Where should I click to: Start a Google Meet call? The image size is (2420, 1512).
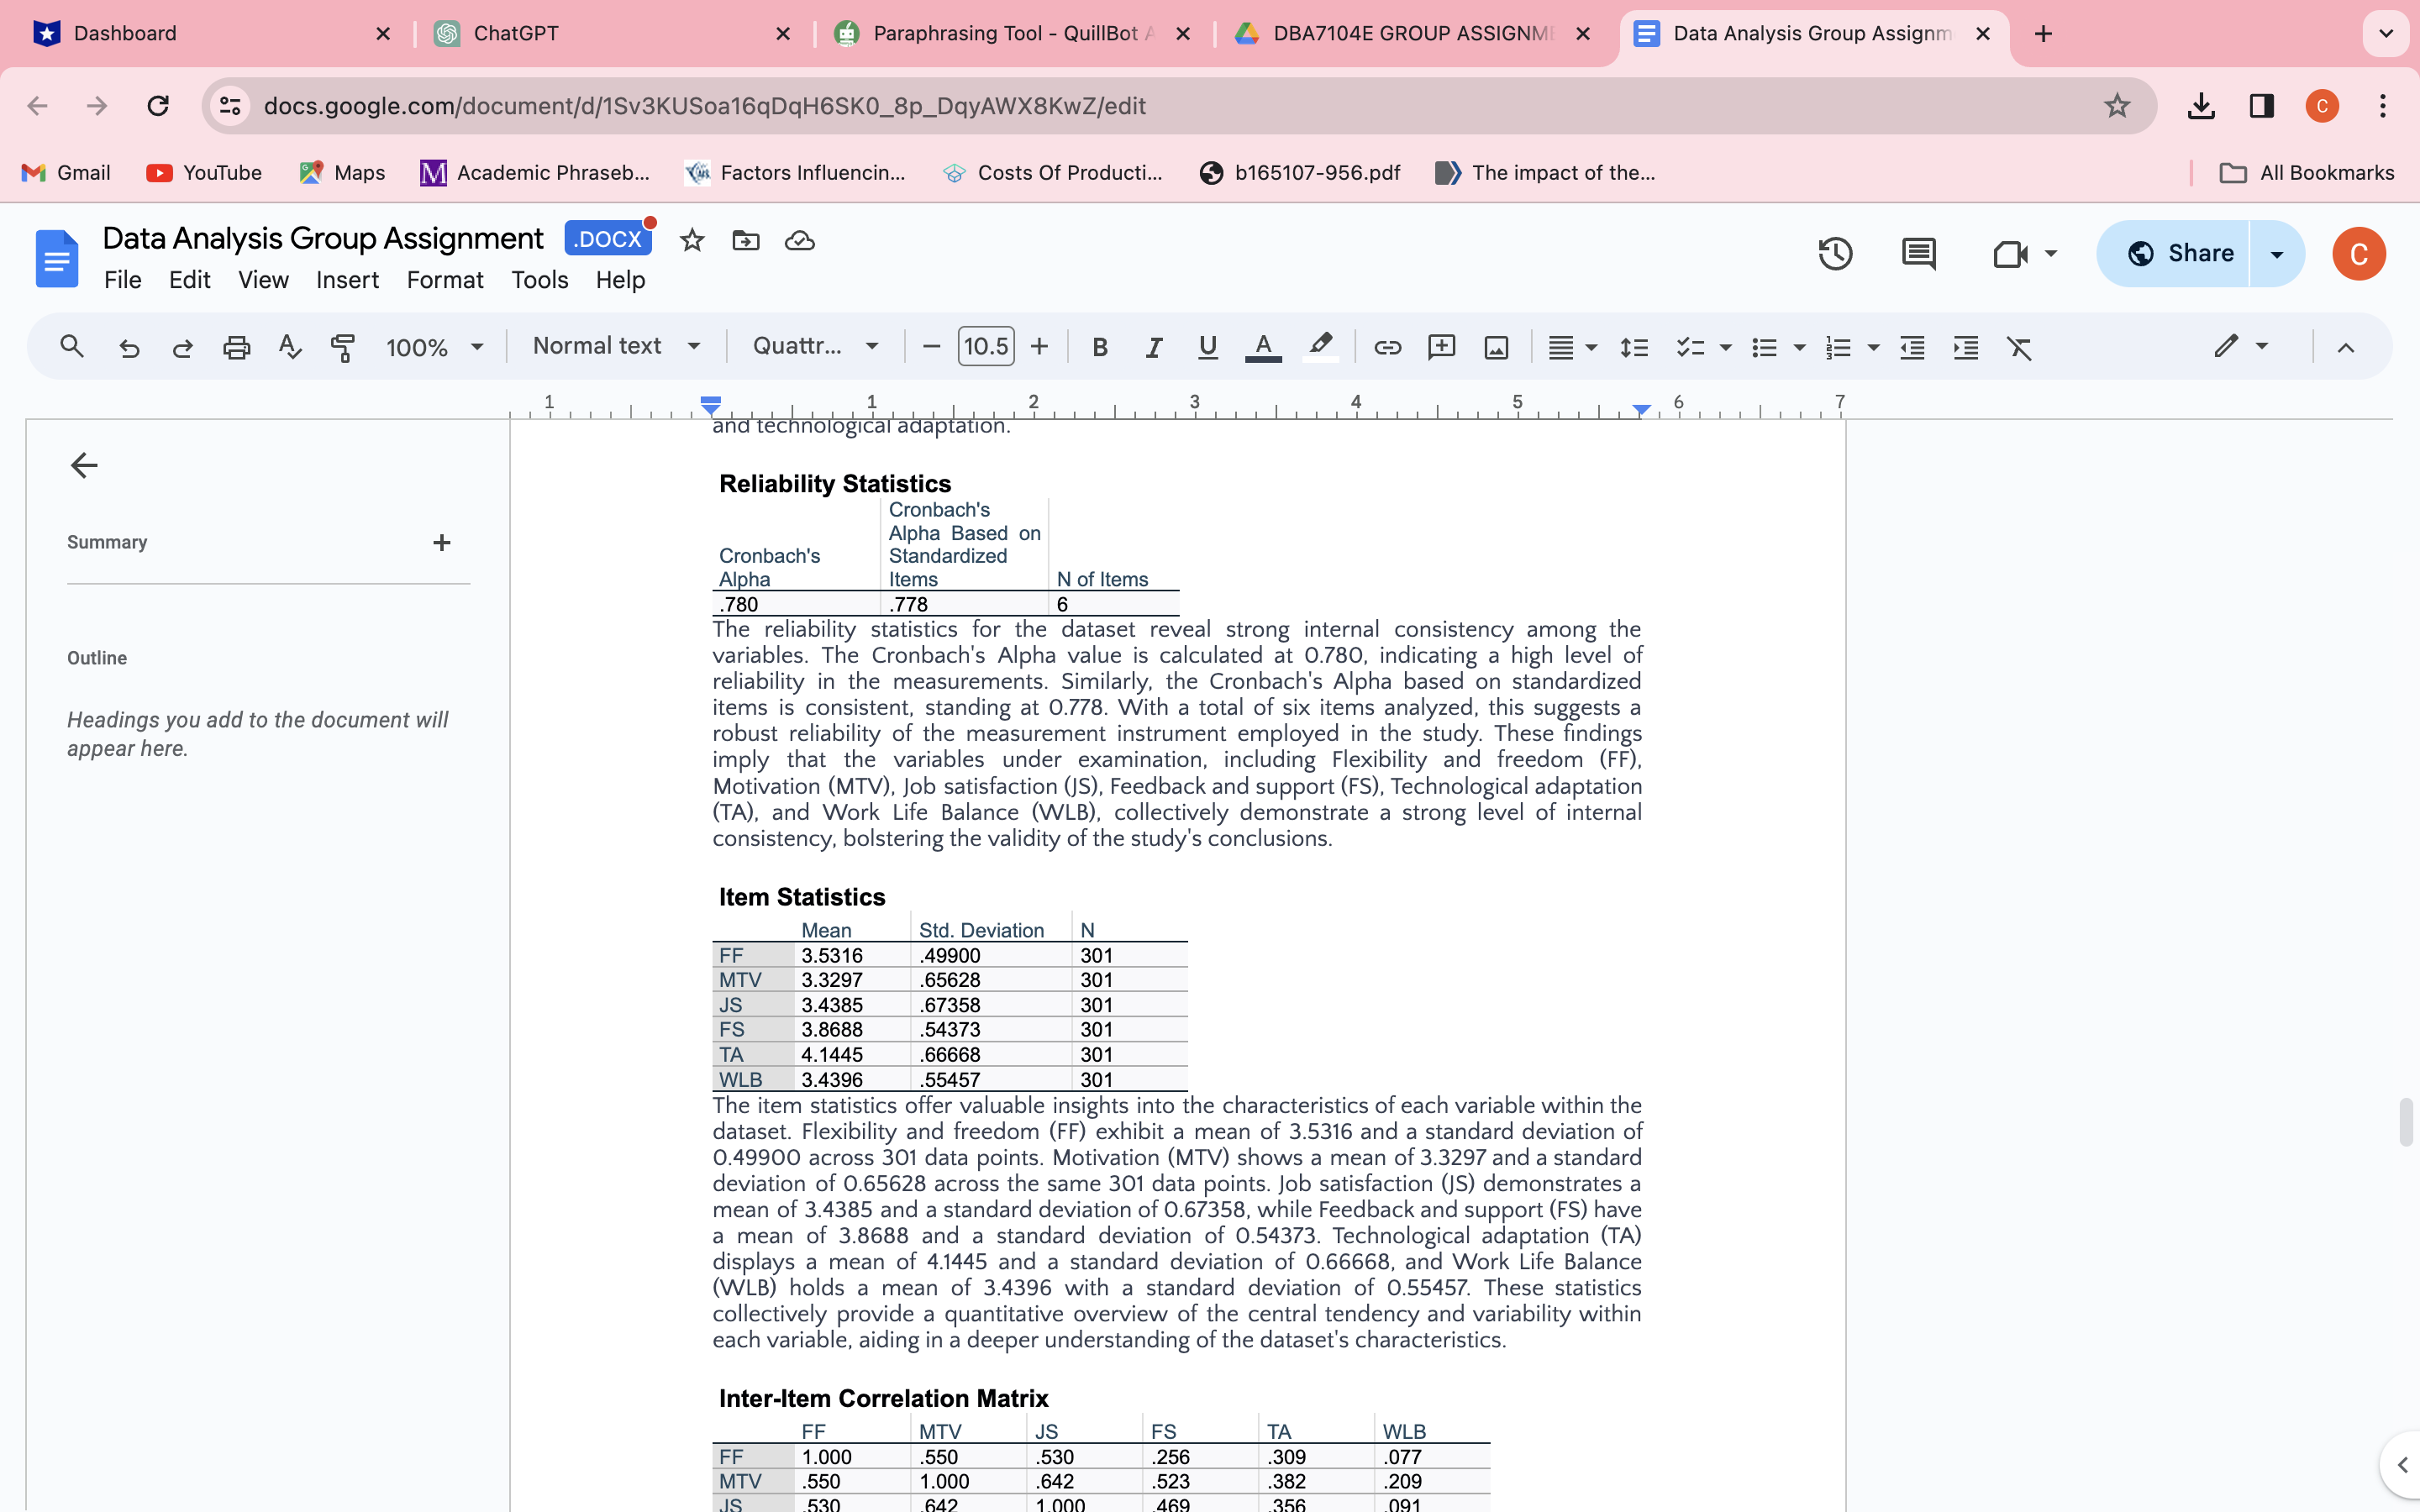point(2012,253)
